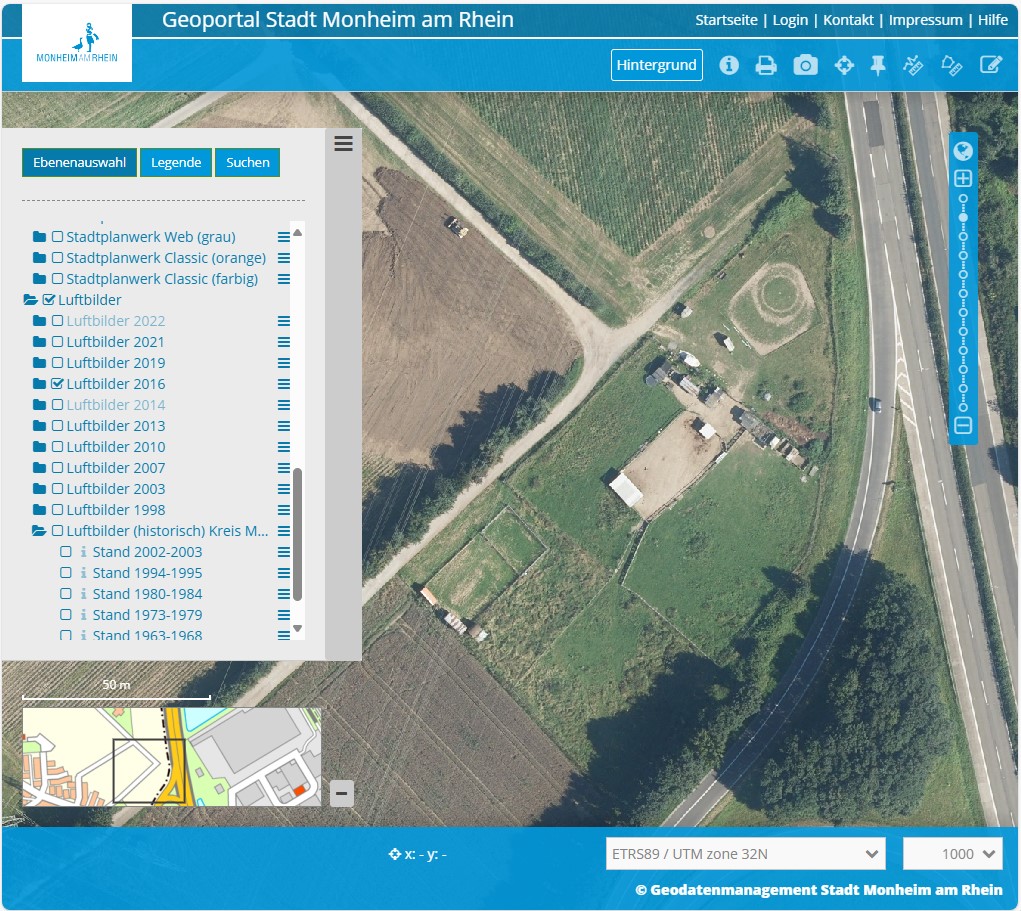The image size is (1021, 911).
Task: Select the area measuring tool
Action: (951, 65)
